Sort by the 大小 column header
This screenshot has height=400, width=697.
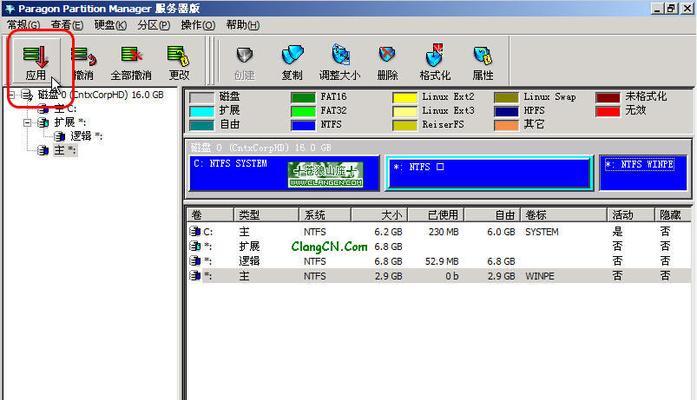pos(379,215)
